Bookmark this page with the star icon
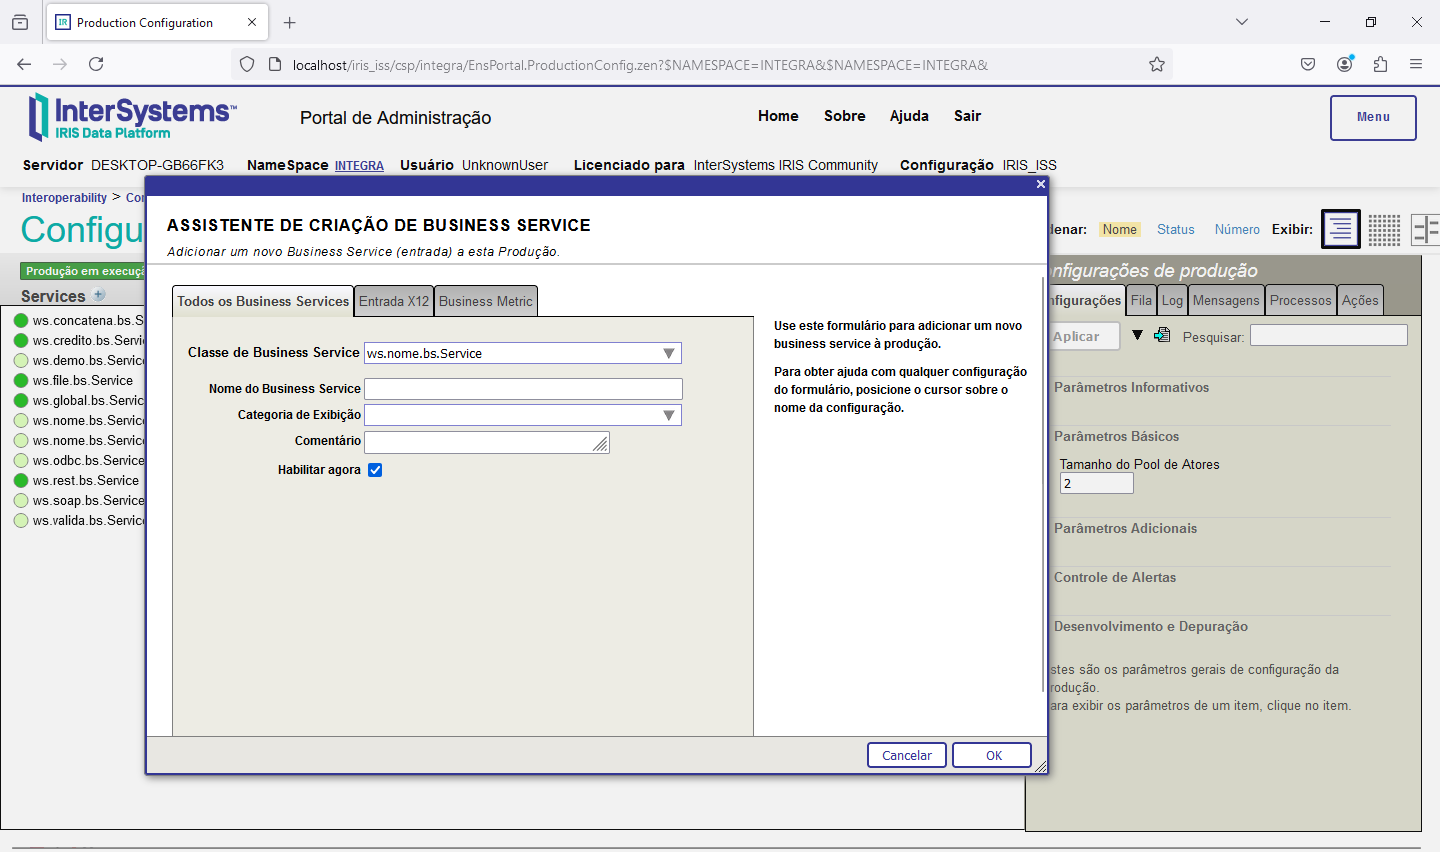This screenshot has width=1440, height=852. (1157, 65)
